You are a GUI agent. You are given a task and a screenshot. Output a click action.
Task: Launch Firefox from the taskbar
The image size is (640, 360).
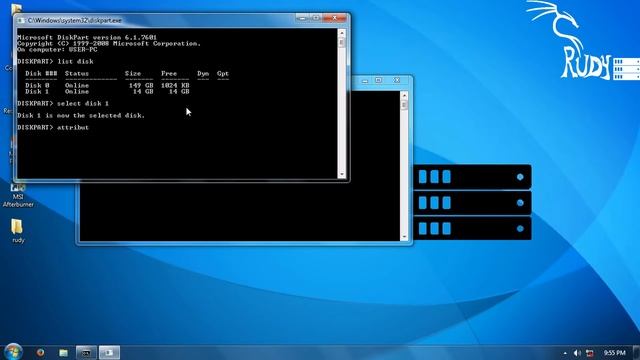40,352
